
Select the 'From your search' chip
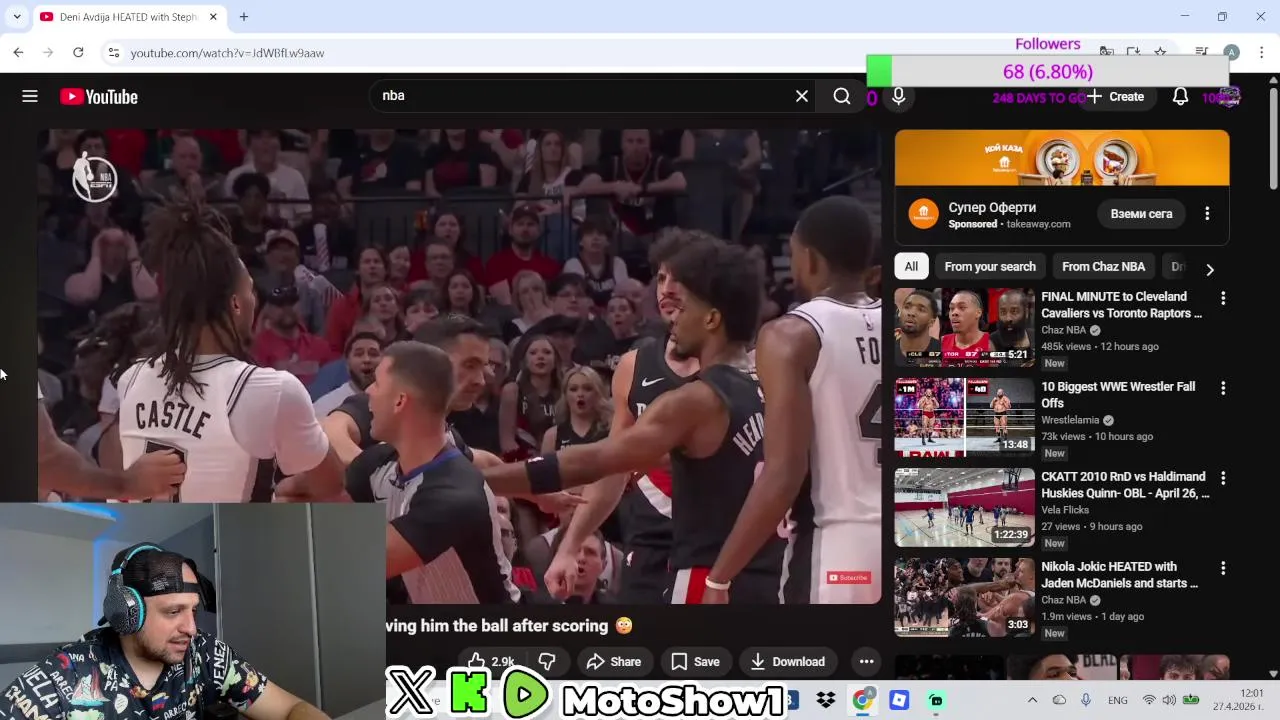point(990,267)
